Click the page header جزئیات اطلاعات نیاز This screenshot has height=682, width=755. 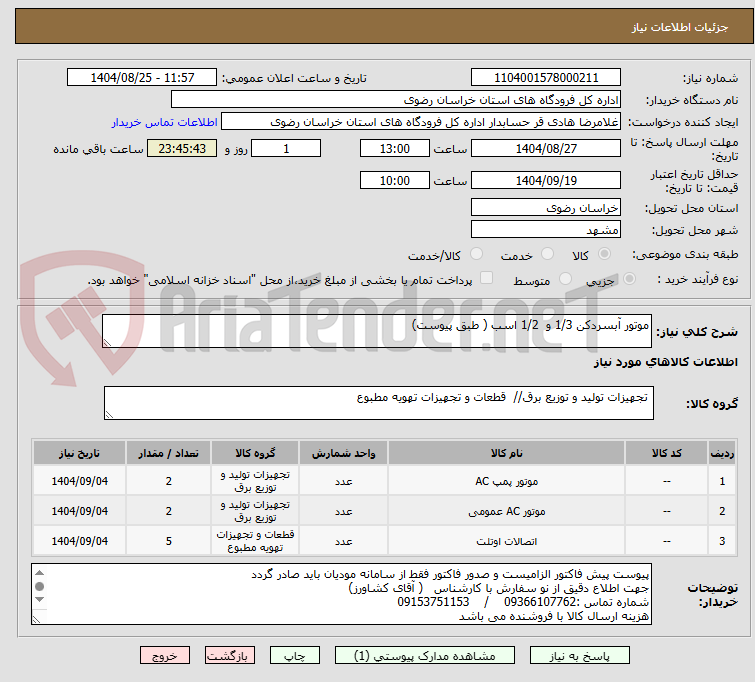[x=680, y=27]
